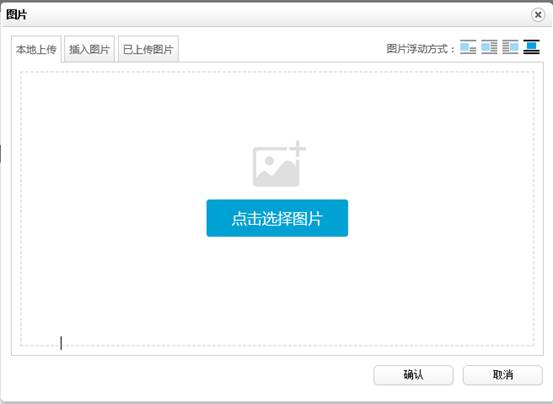Screen dimensions: 553x404
Task: Click the blue 点击选择图片 button
Action: [x=277, y=218]
